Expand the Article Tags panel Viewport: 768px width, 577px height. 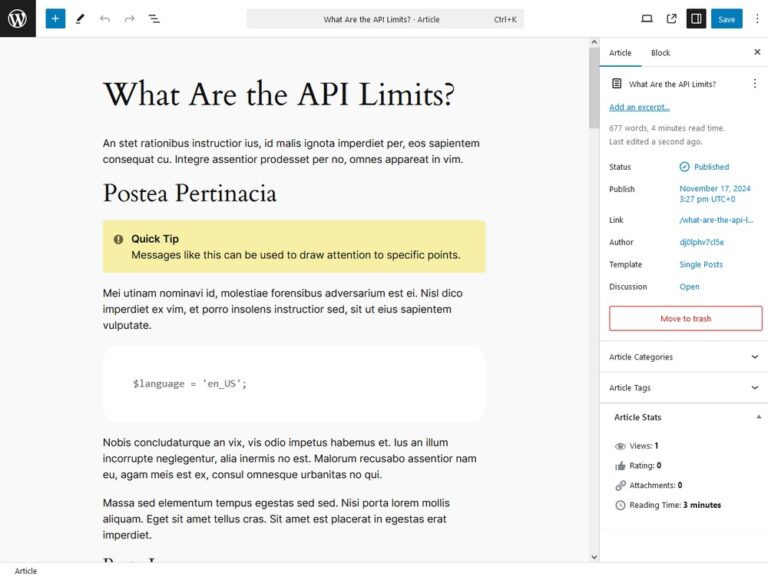tap(684, 388)
